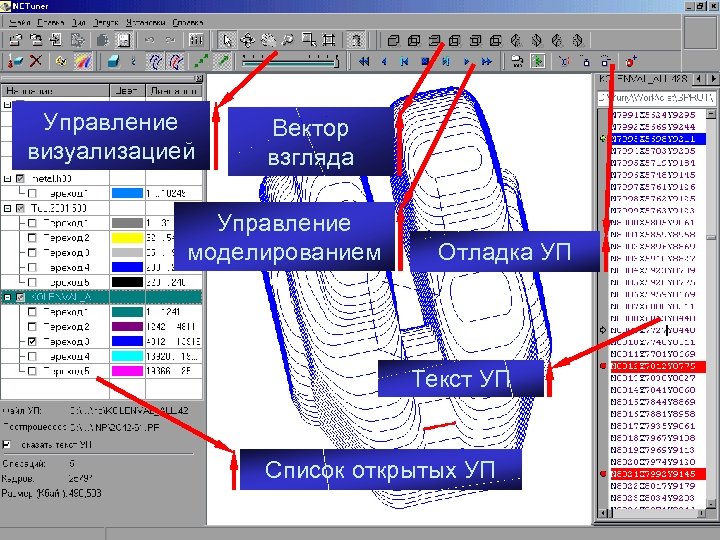Select the KOLENVAL tab in code panel

(643, 79)
